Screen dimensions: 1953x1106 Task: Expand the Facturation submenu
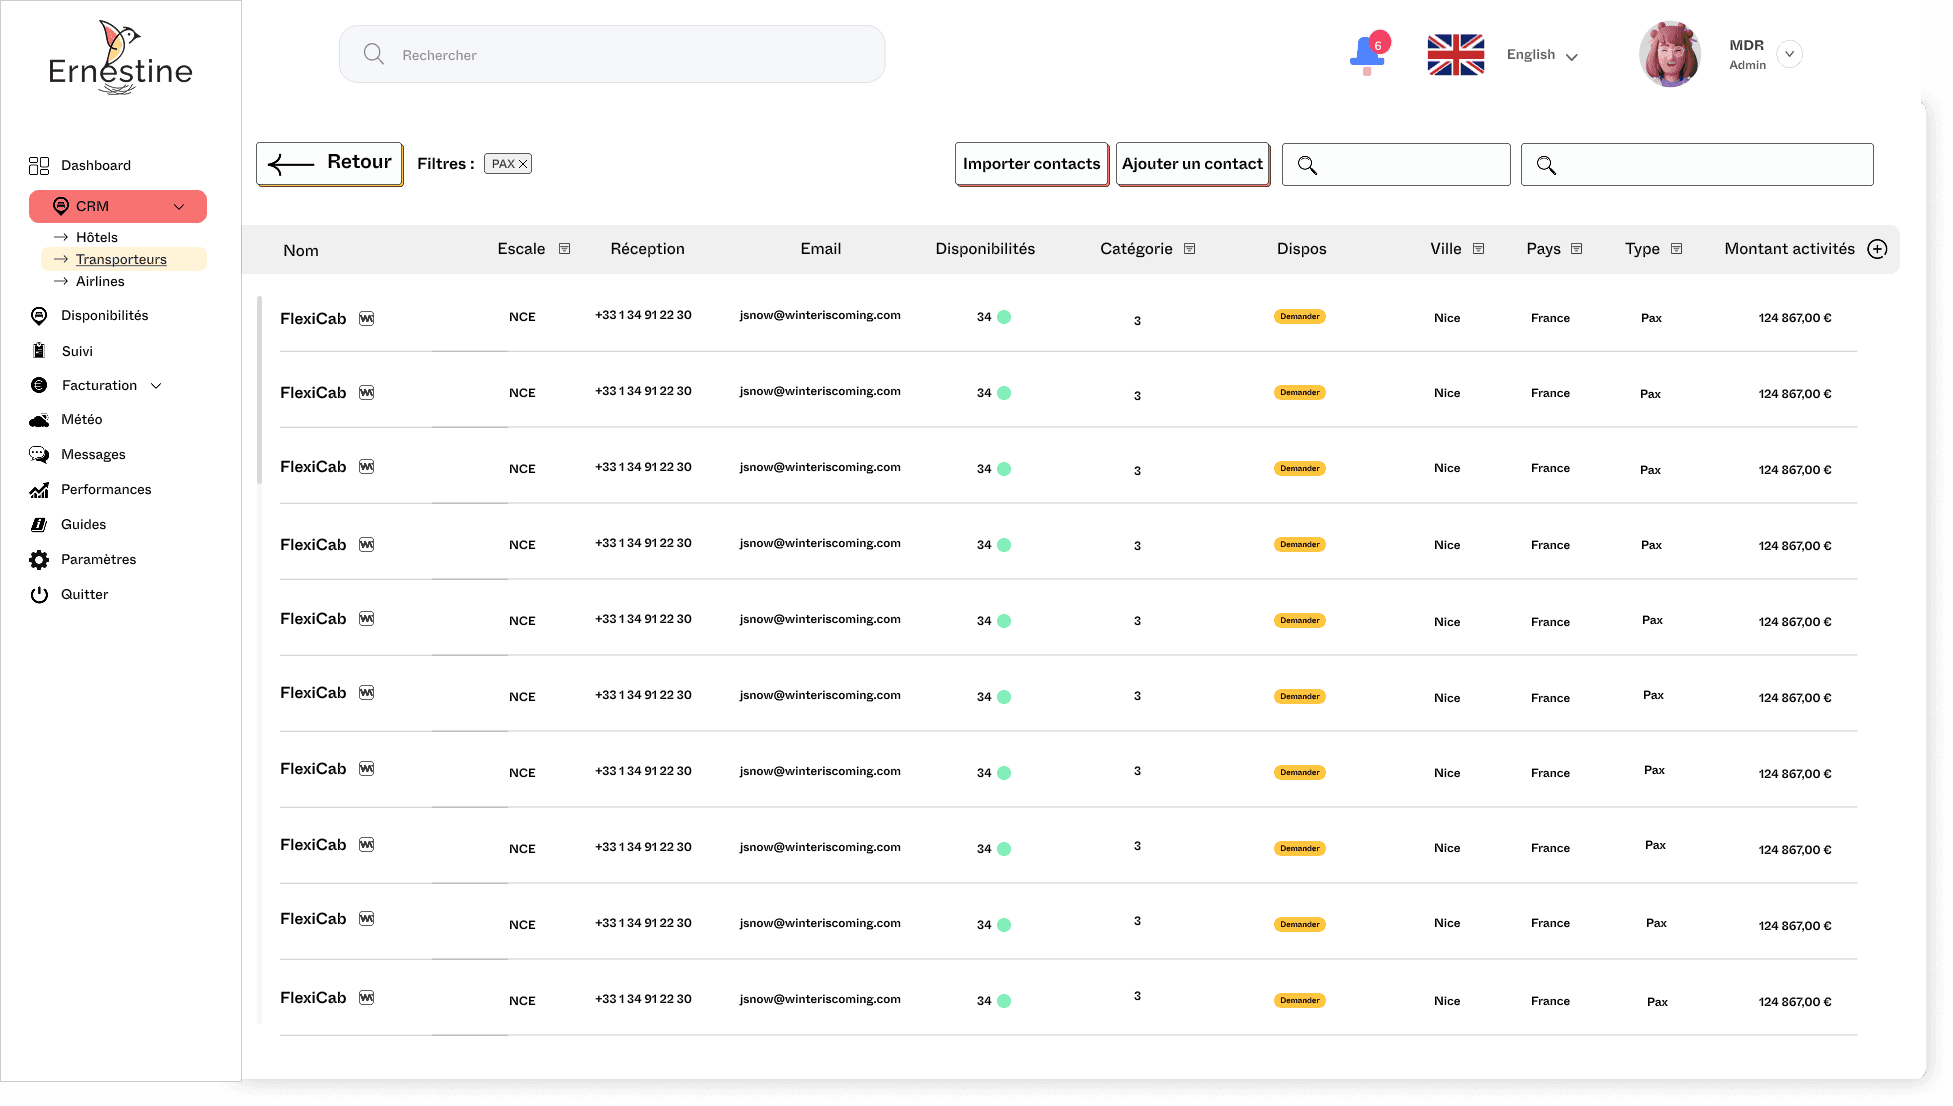(156, 386)
